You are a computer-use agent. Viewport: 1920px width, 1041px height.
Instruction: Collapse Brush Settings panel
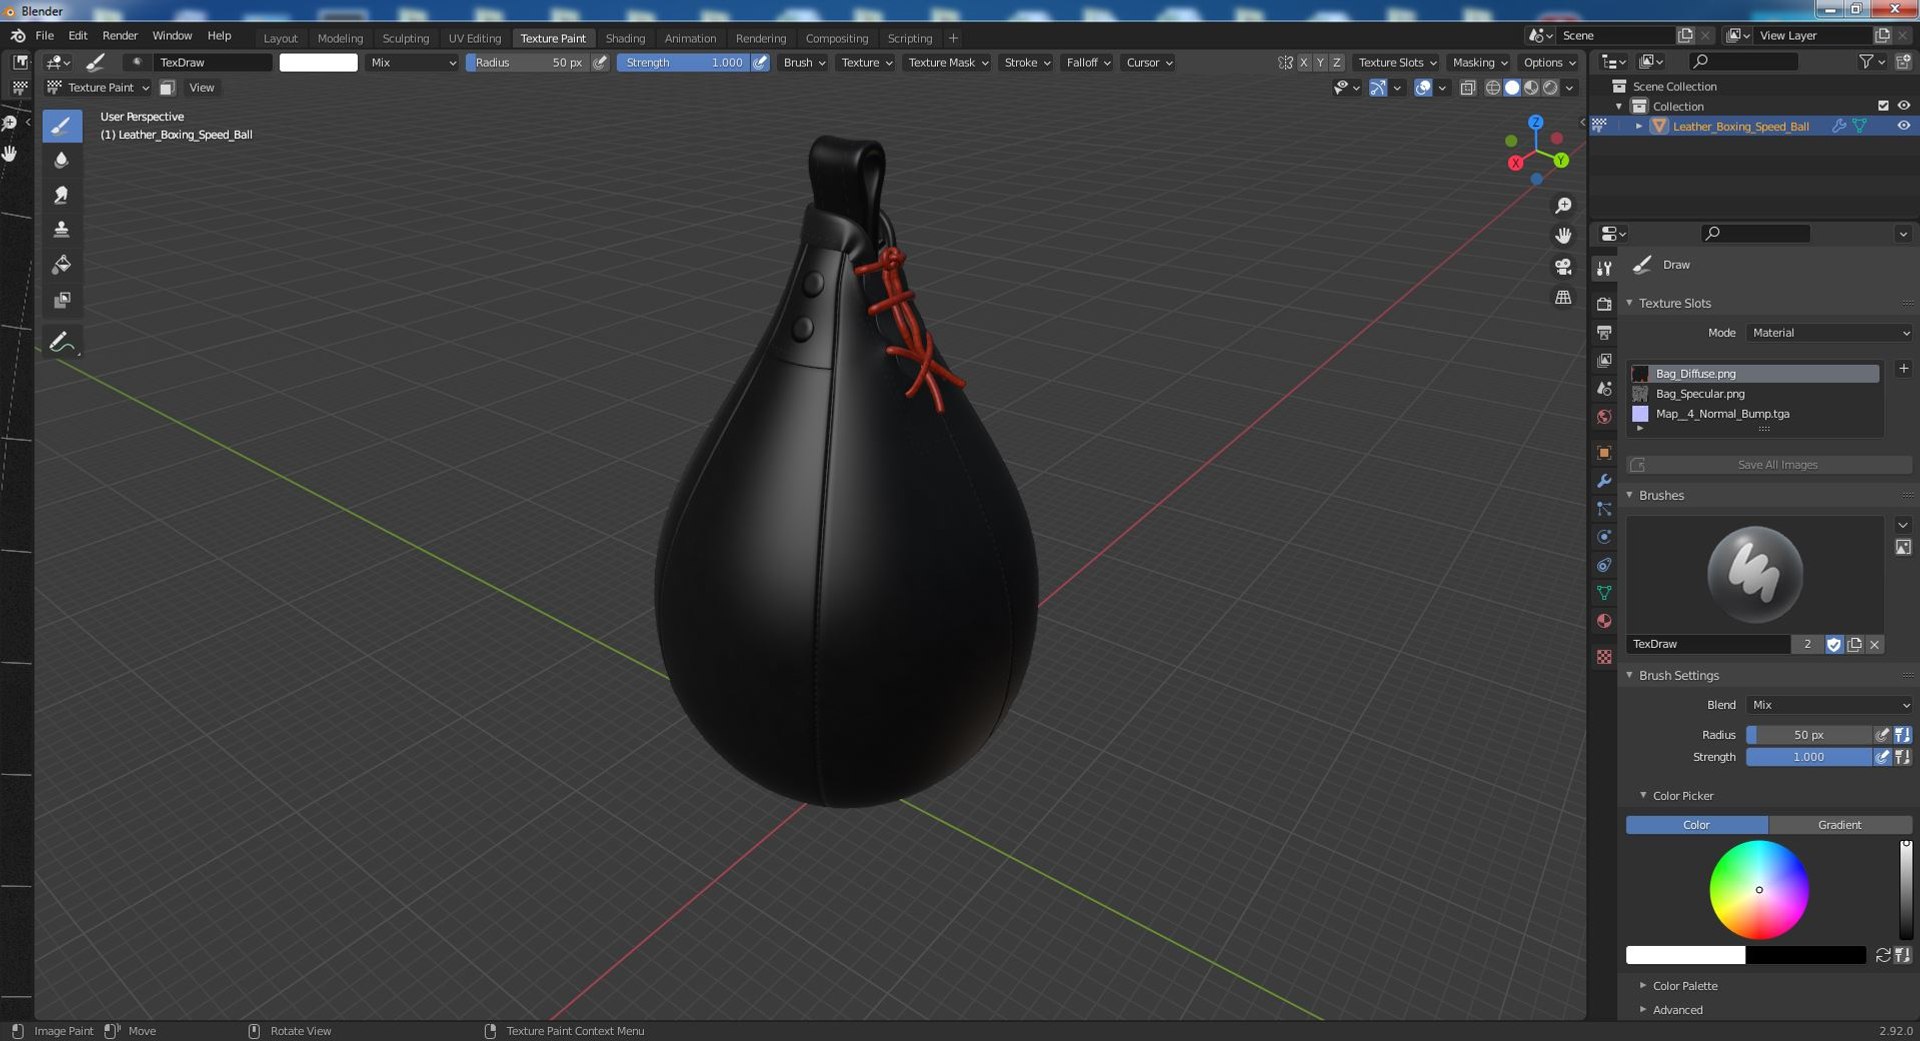tap(1678, 676)
